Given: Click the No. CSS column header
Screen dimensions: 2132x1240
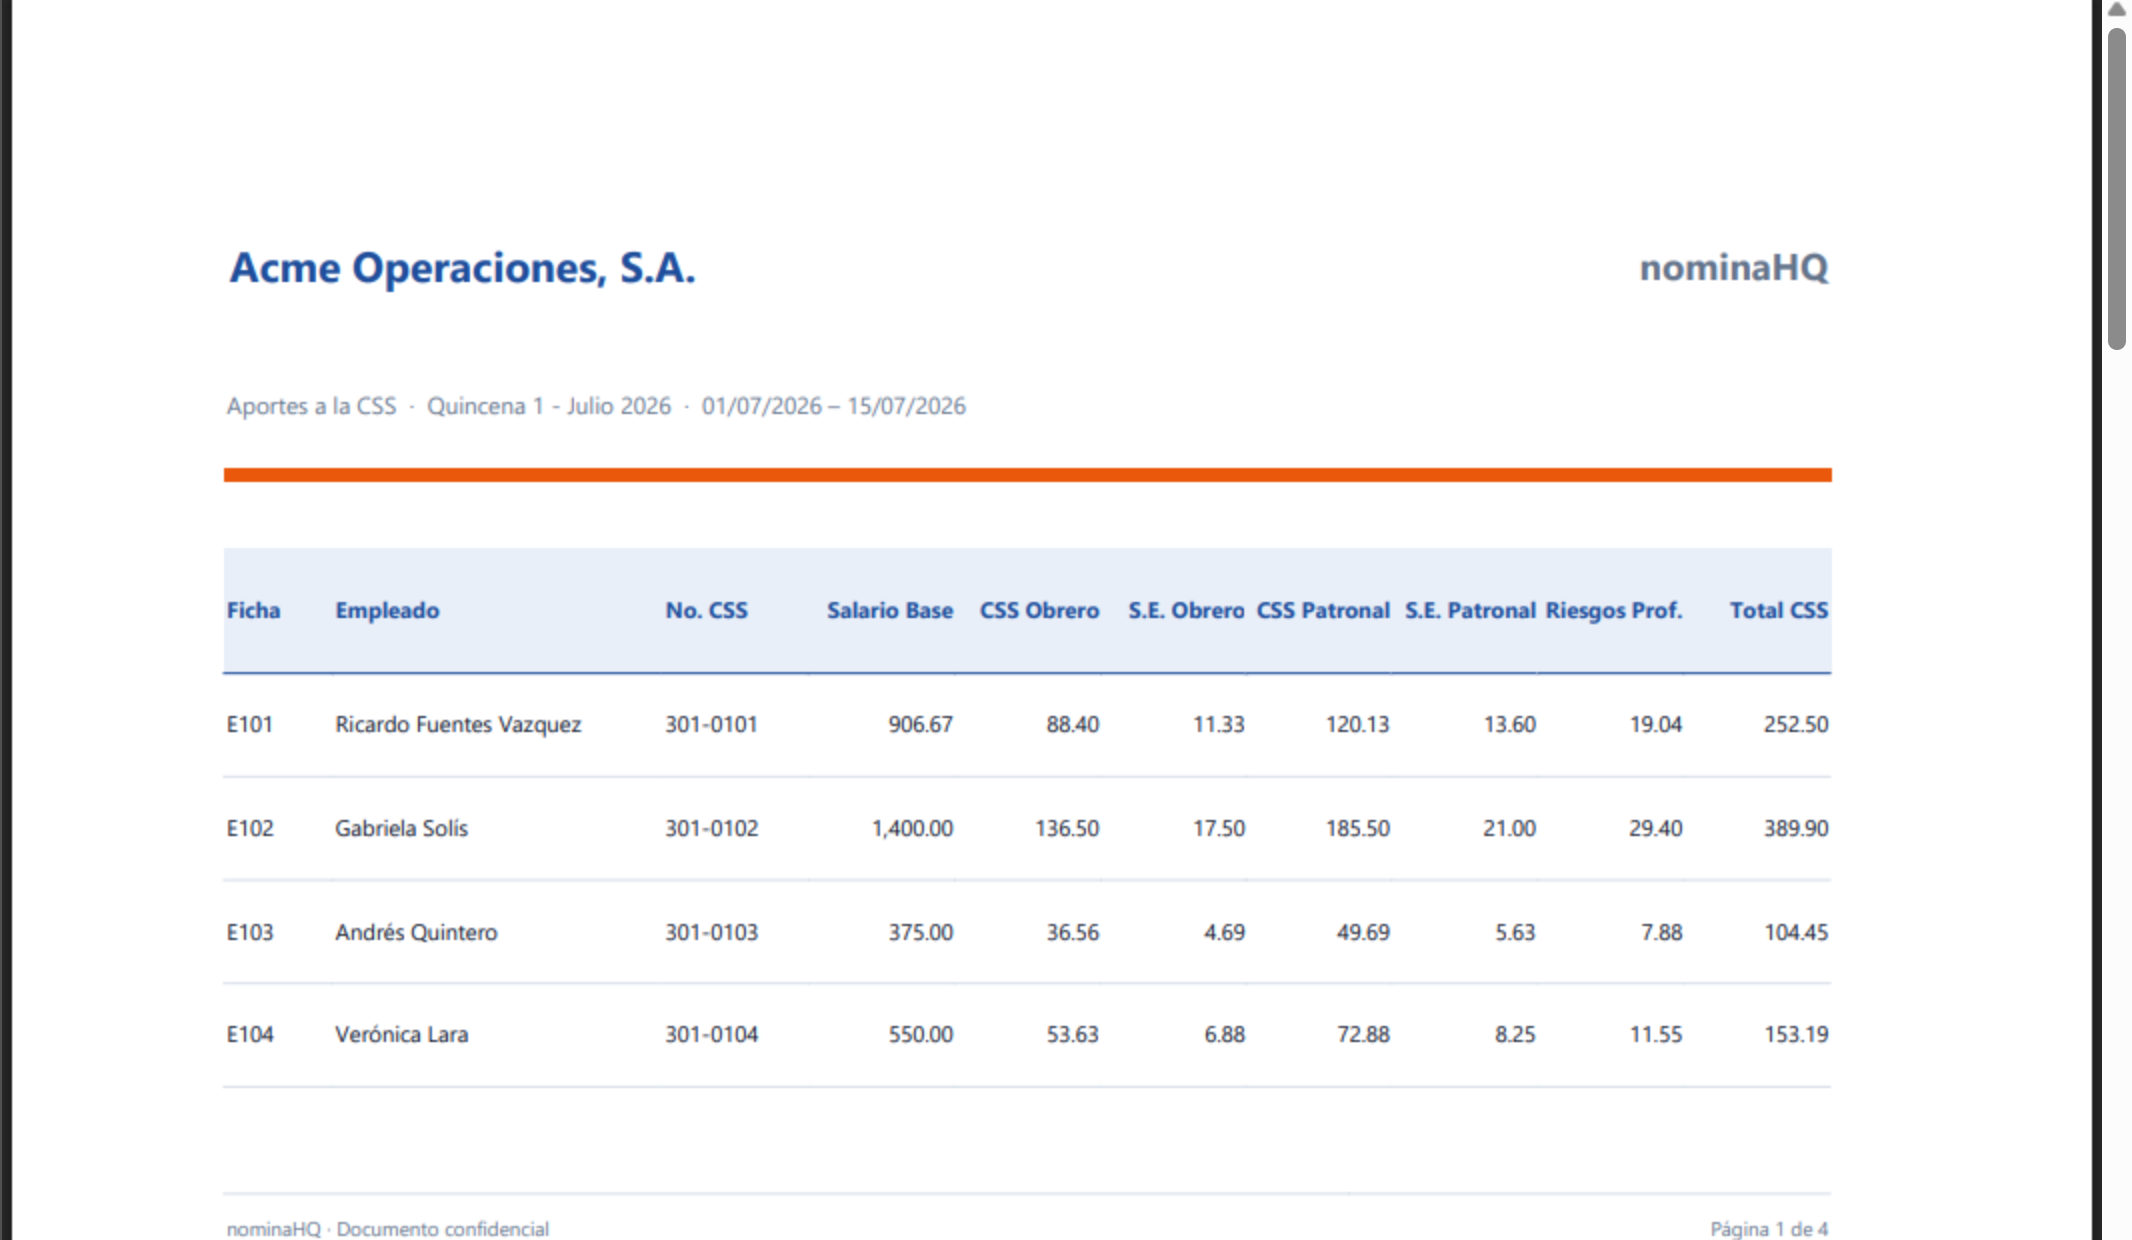Looking at the screenshot, I should coord(706,610).
